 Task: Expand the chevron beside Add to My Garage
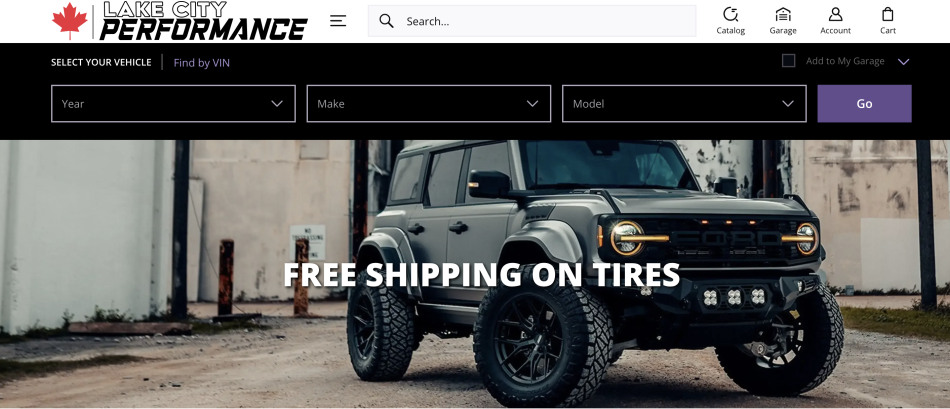(x=903, y=61)
